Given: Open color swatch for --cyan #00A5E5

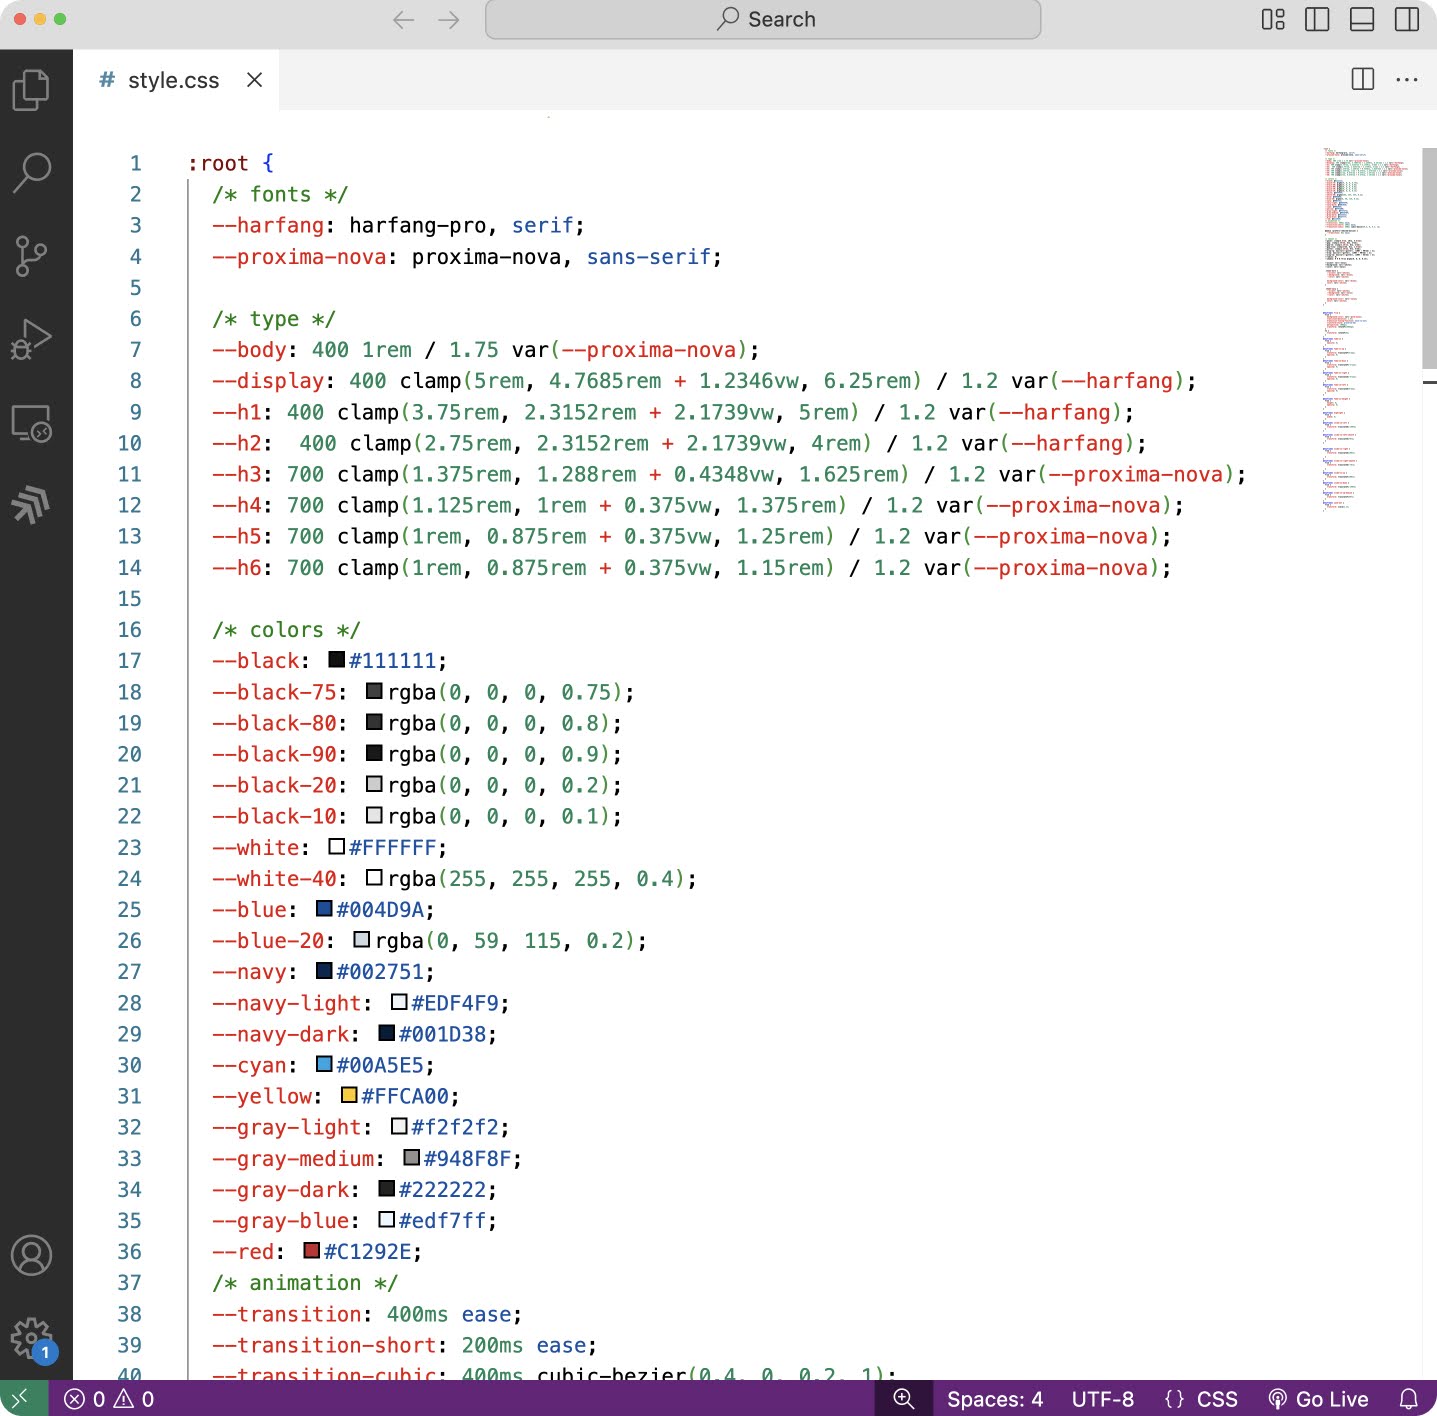Looking at the screenshot, I should [324, 1063].
